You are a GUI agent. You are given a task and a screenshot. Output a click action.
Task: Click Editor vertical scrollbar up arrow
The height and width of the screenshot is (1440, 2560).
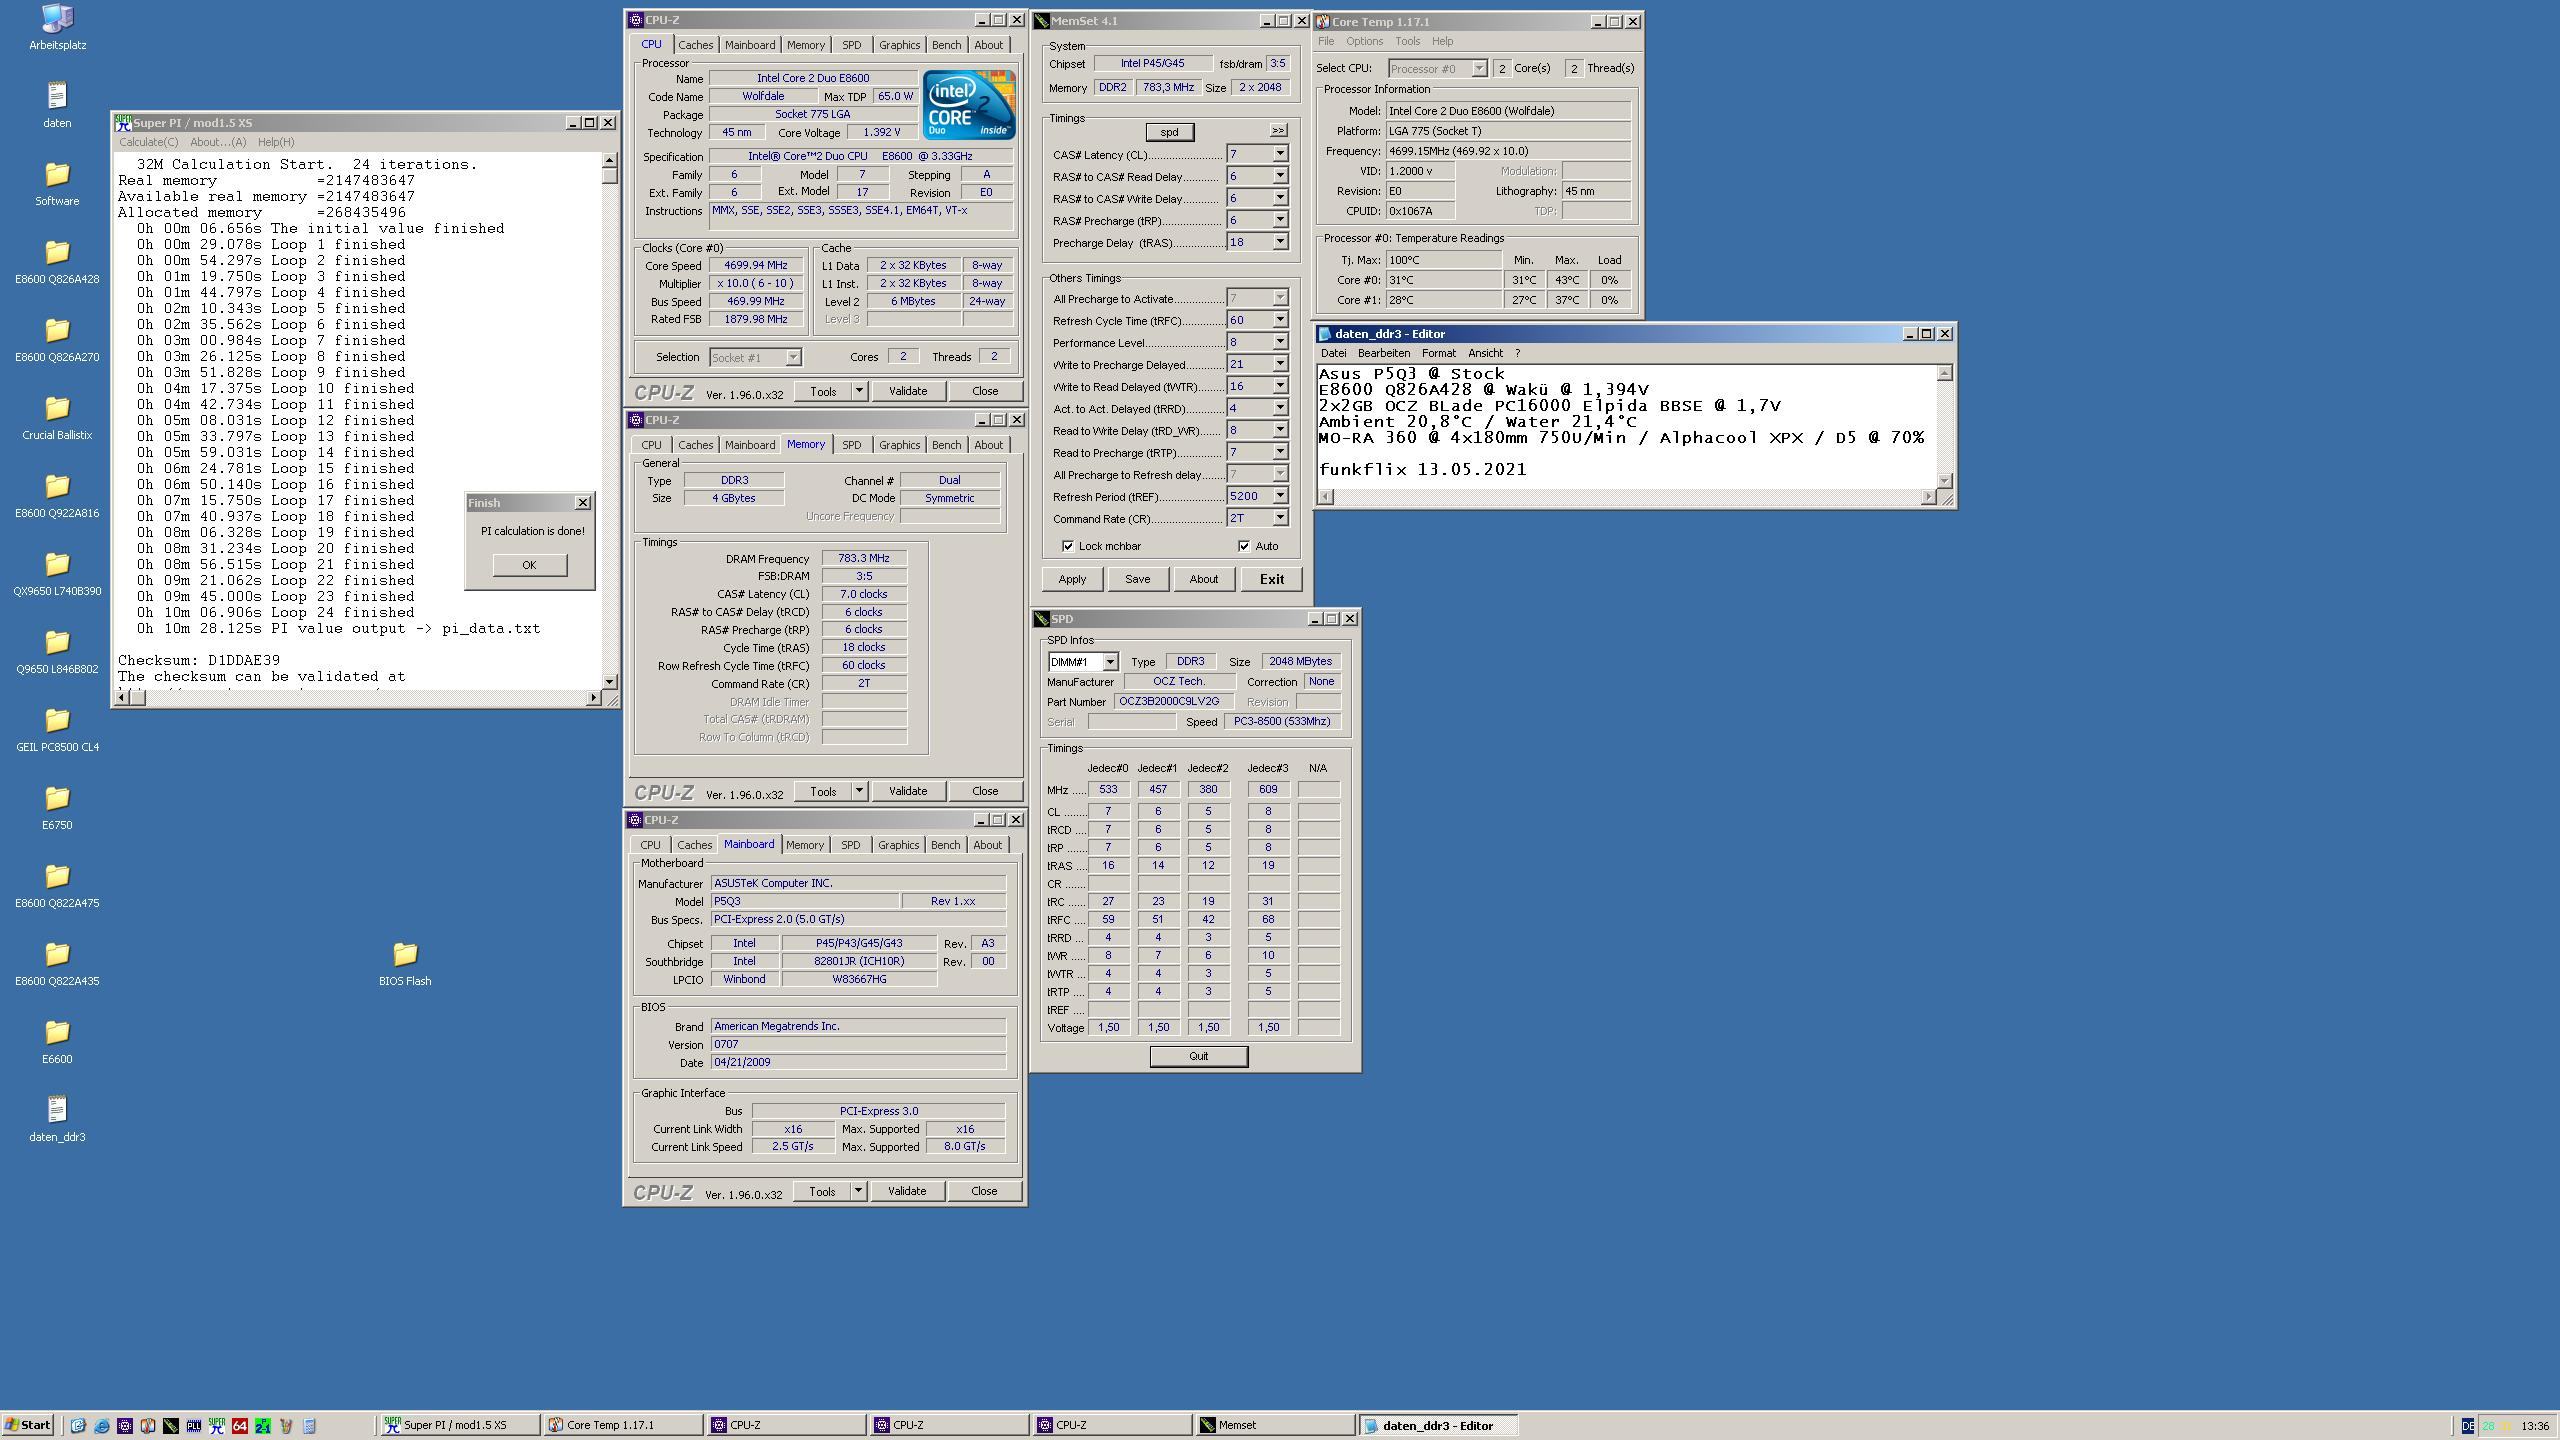pyautogui.click(x=1944, y=373)
